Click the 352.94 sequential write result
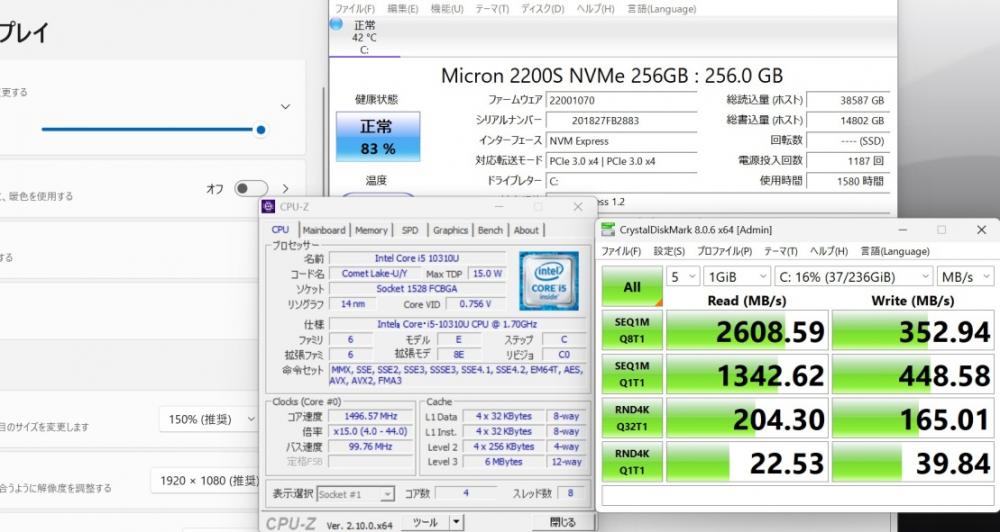The width and height of the screenshot is (1000, 532). coord(913,331)
